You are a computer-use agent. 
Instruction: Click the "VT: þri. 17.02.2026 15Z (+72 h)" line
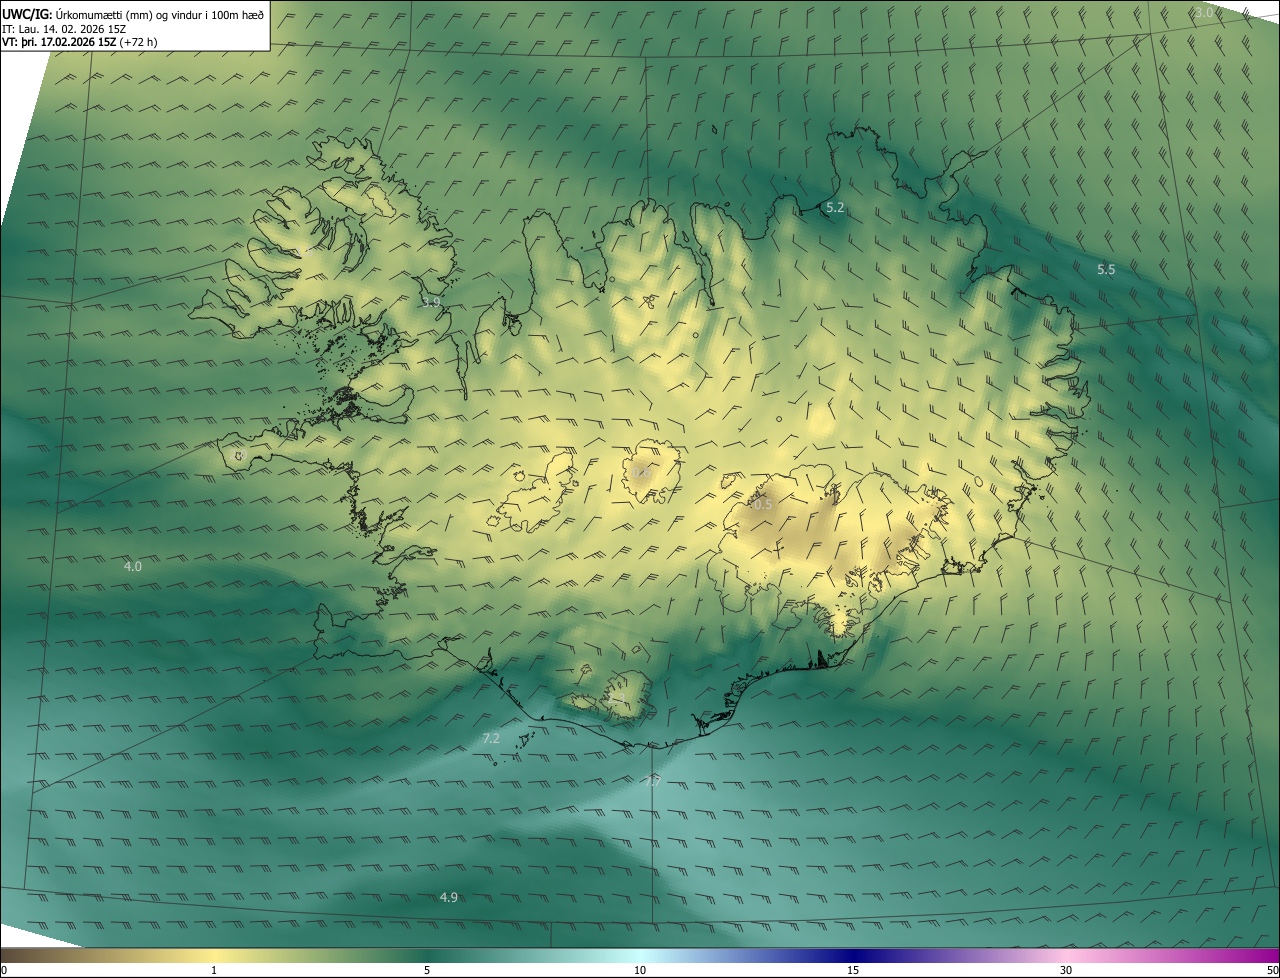pos(80,42)
